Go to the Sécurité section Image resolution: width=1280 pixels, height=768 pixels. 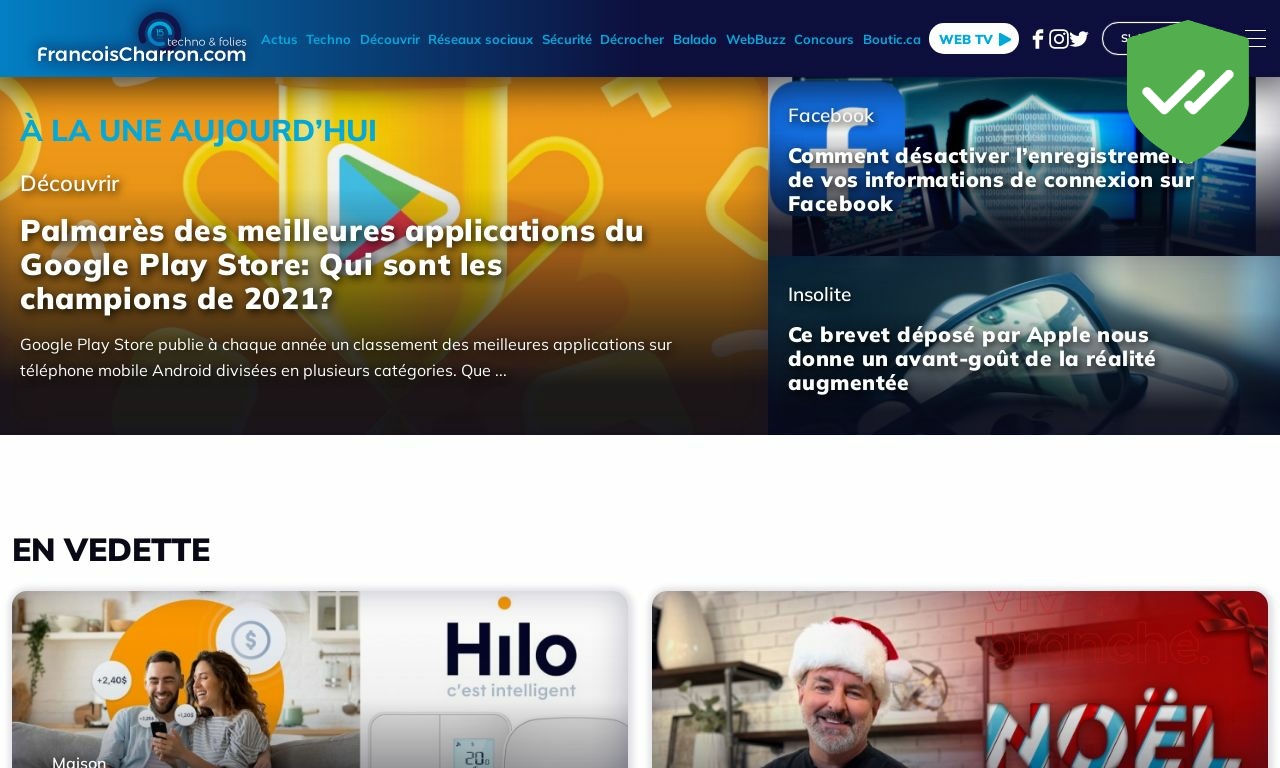click(567, 39)
